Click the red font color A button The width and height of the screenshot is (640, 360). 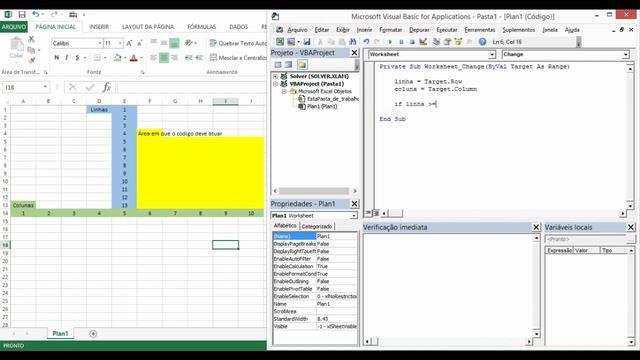coord(133,58)
